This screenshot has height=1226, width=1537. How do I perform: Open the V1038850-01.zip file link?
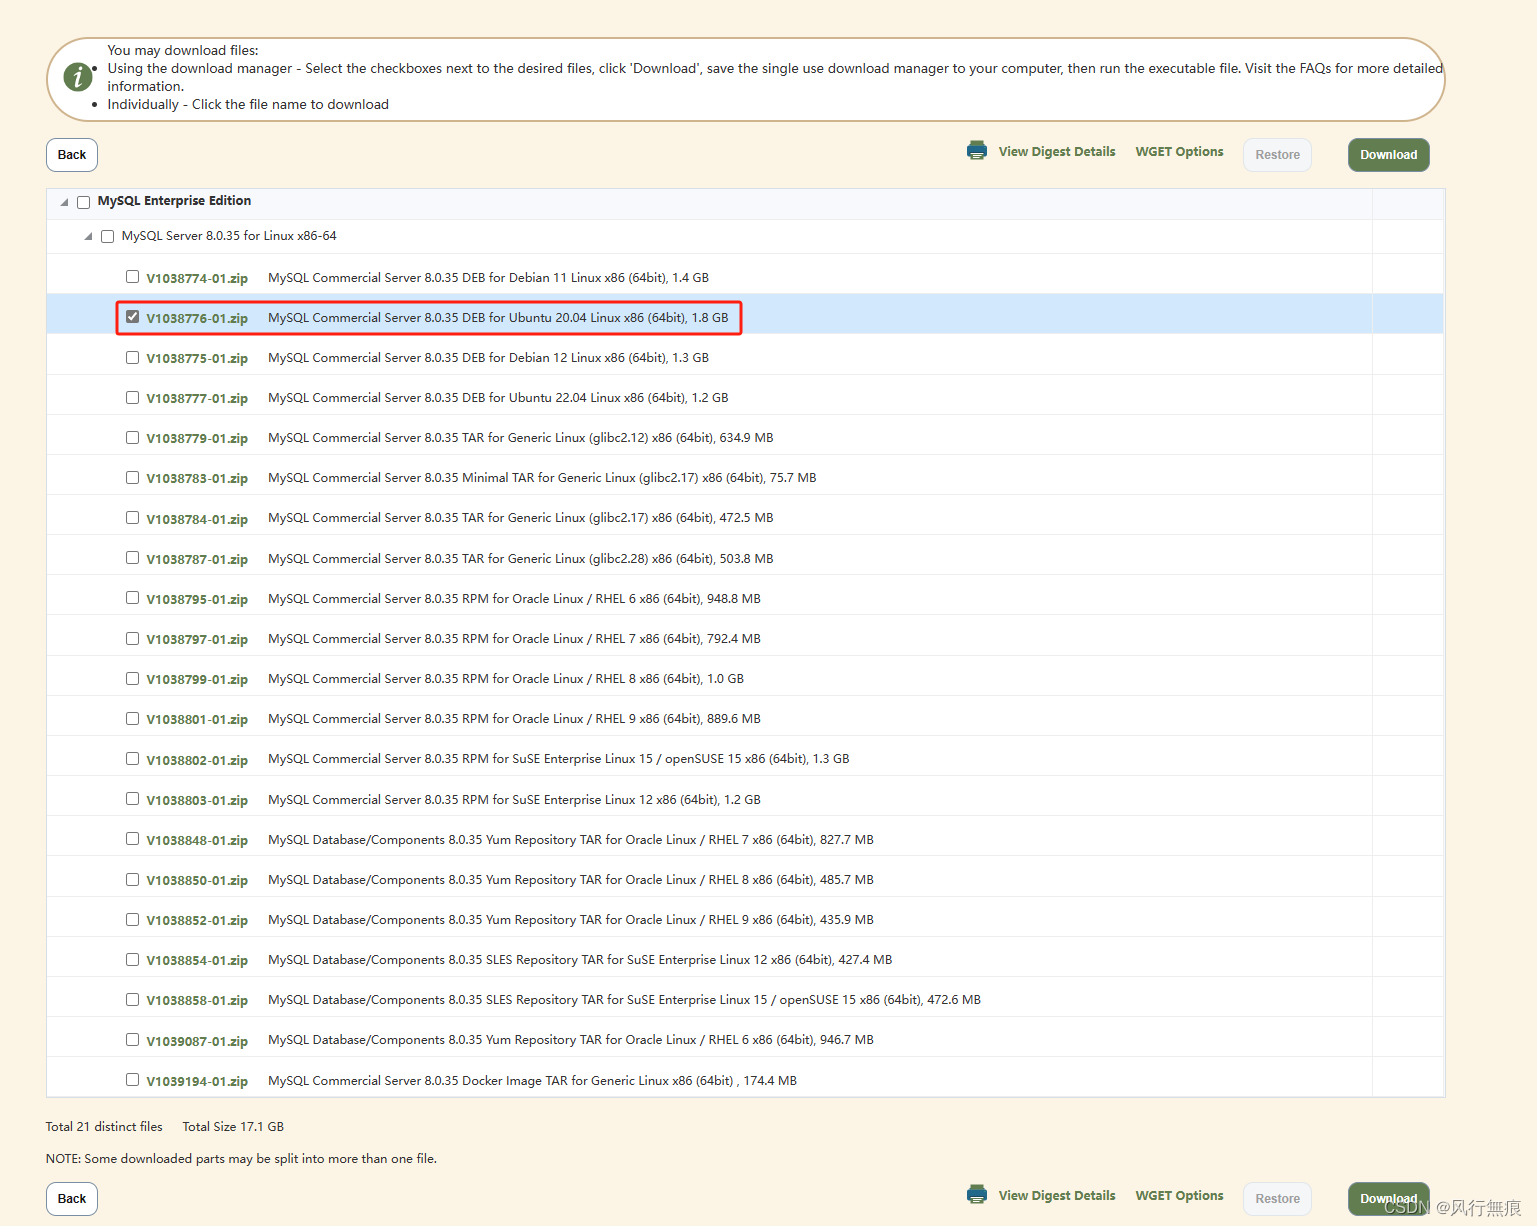[197, 881]
